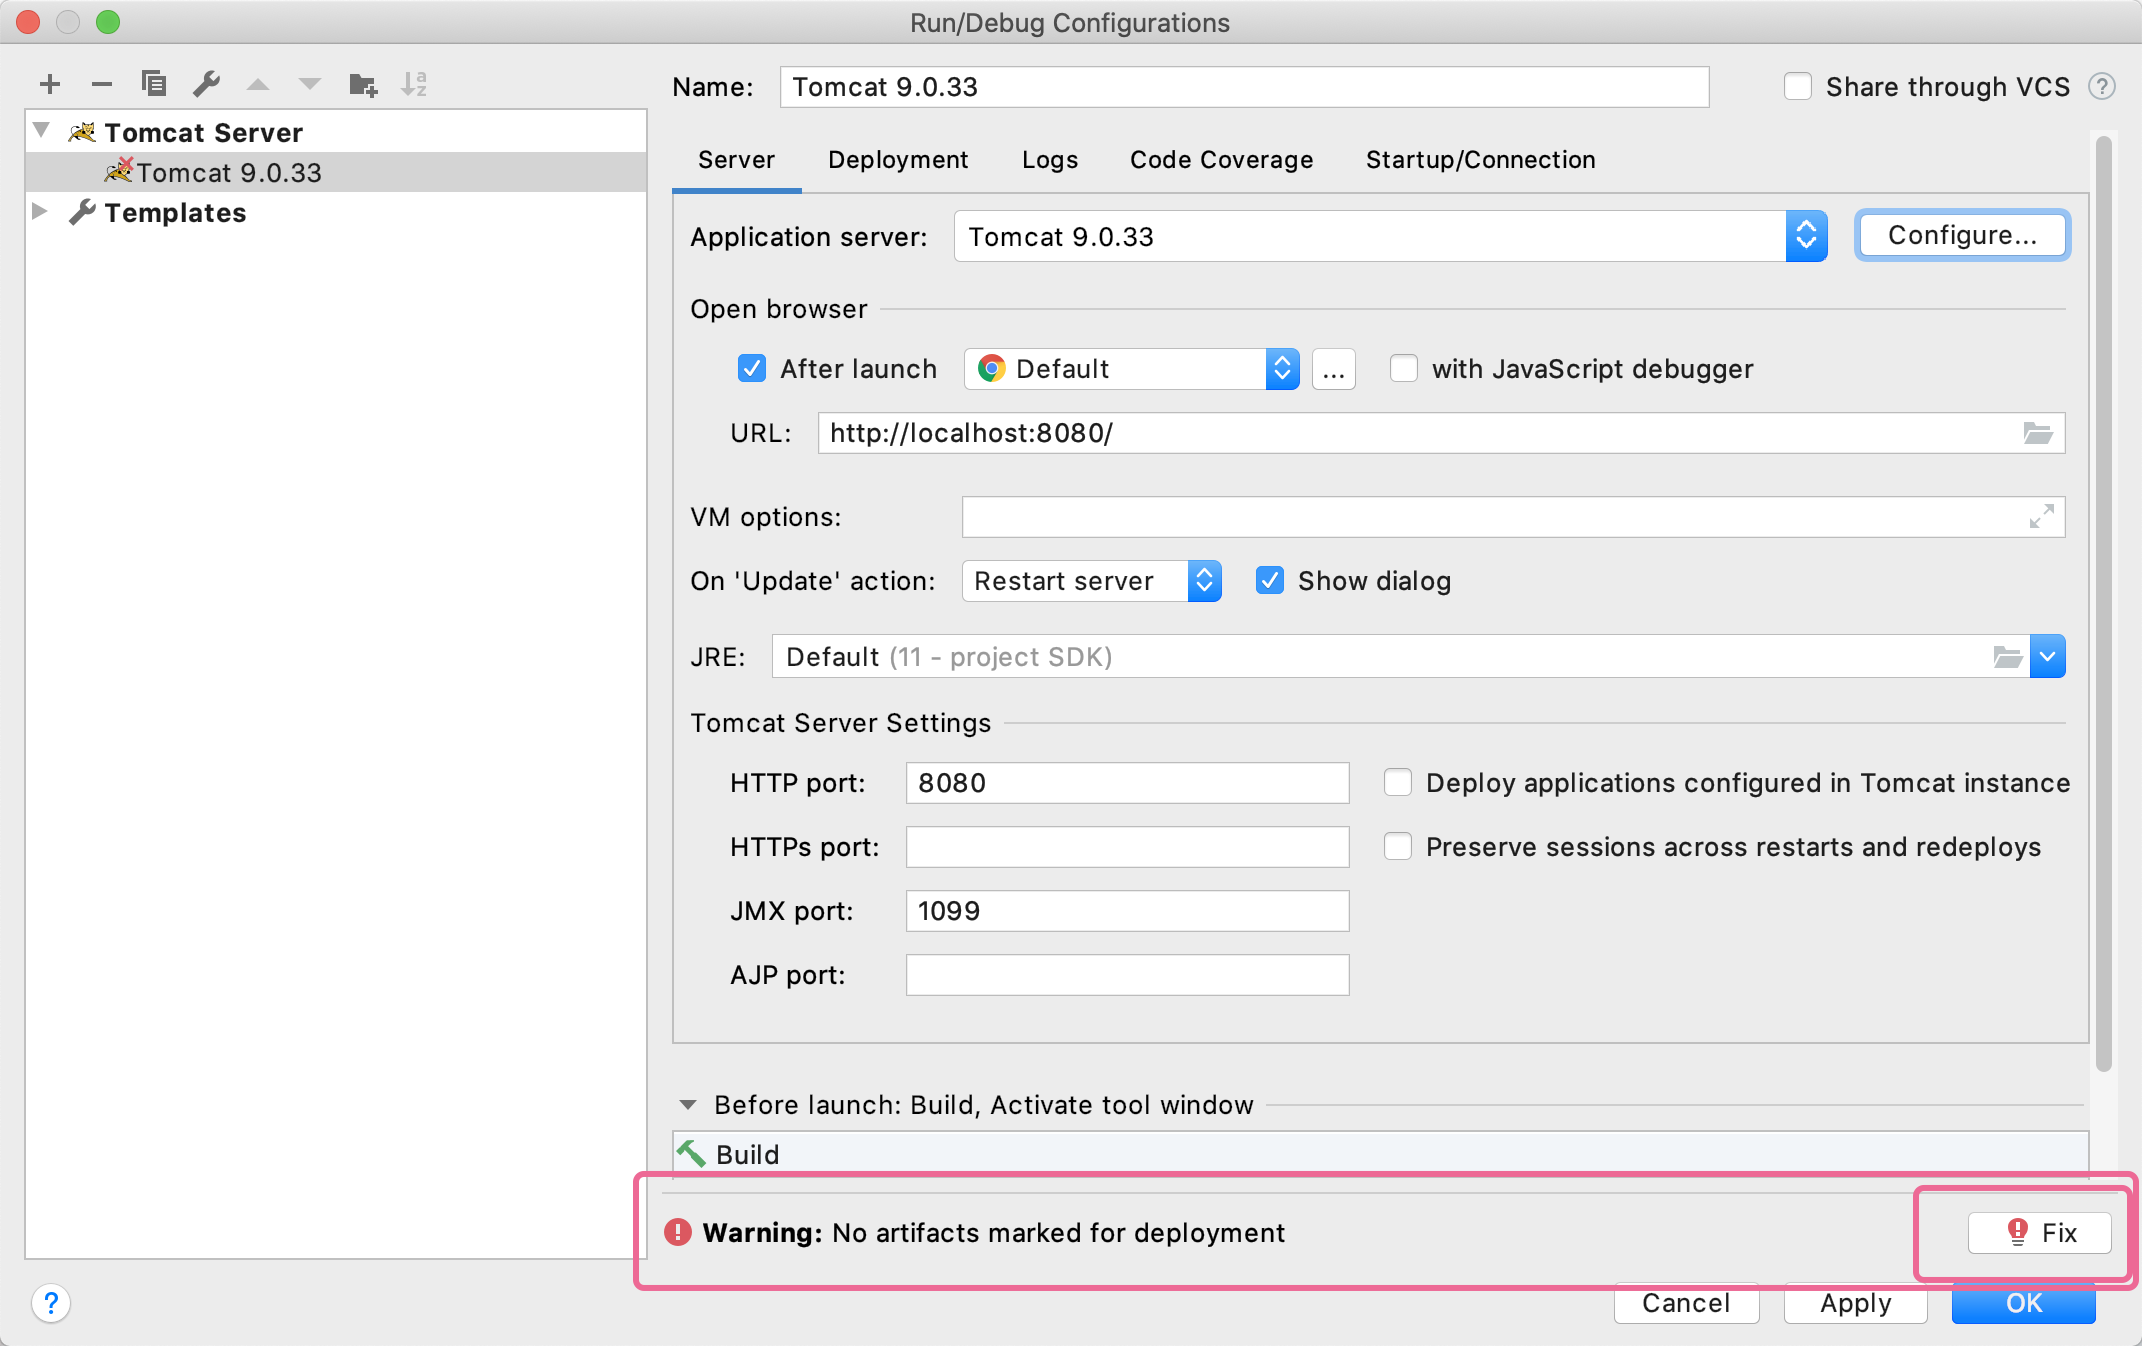
Task: Click Tomcat Server cat icon in tree
Action: (82, 132)
